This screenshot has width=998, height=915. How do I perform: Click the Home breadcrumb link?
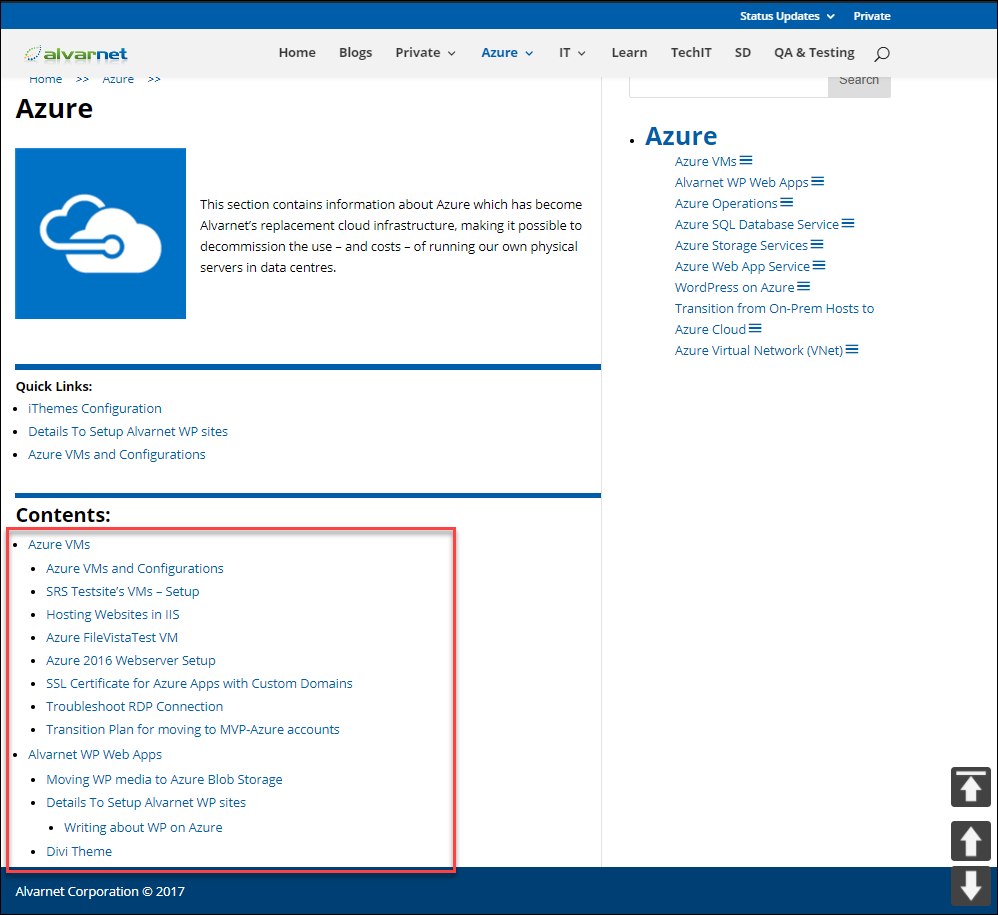tap(46, 80)
